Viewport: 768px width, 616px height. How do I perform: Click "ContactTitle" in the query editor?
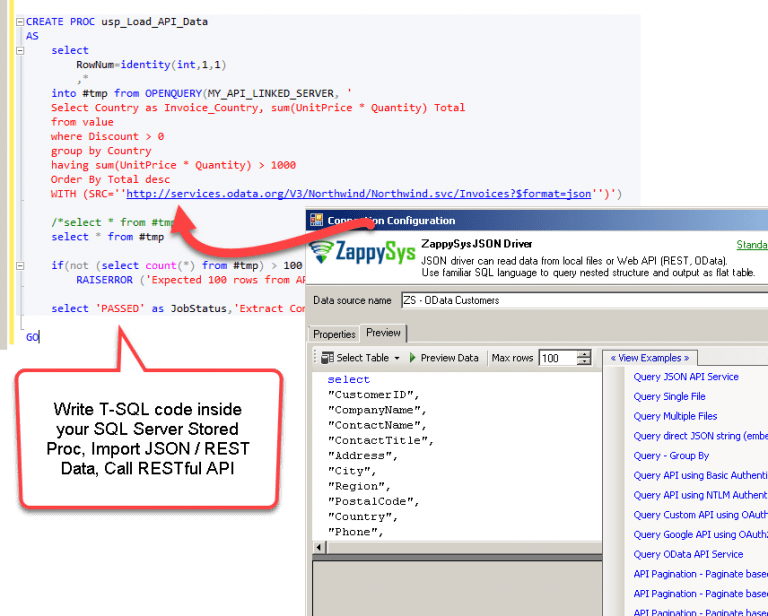click(x=381, y=440)
